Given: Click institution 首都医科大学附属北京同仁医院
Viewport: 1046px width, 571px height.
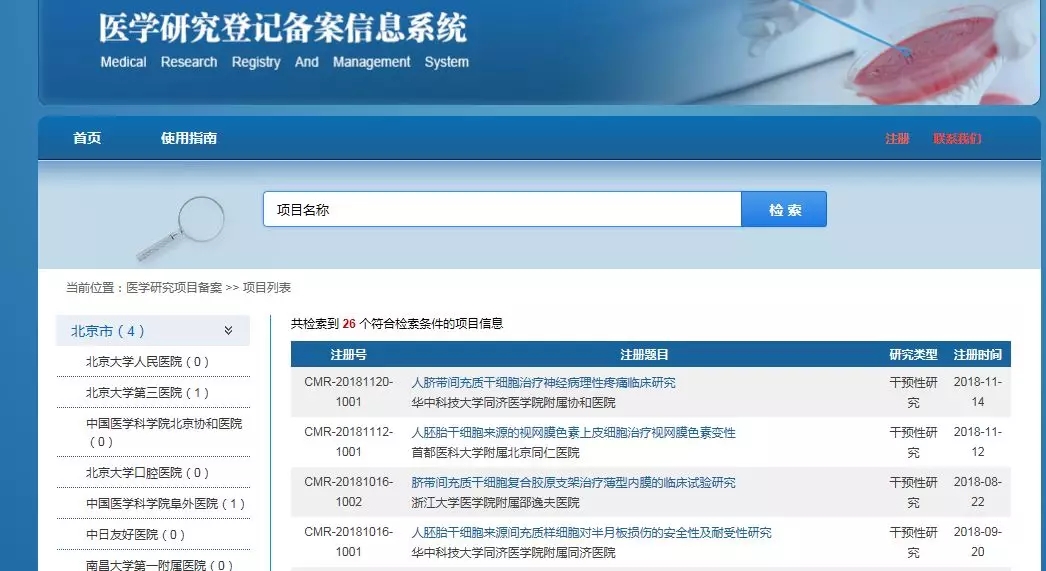Looking at the screenshot, I should [495, 453].
